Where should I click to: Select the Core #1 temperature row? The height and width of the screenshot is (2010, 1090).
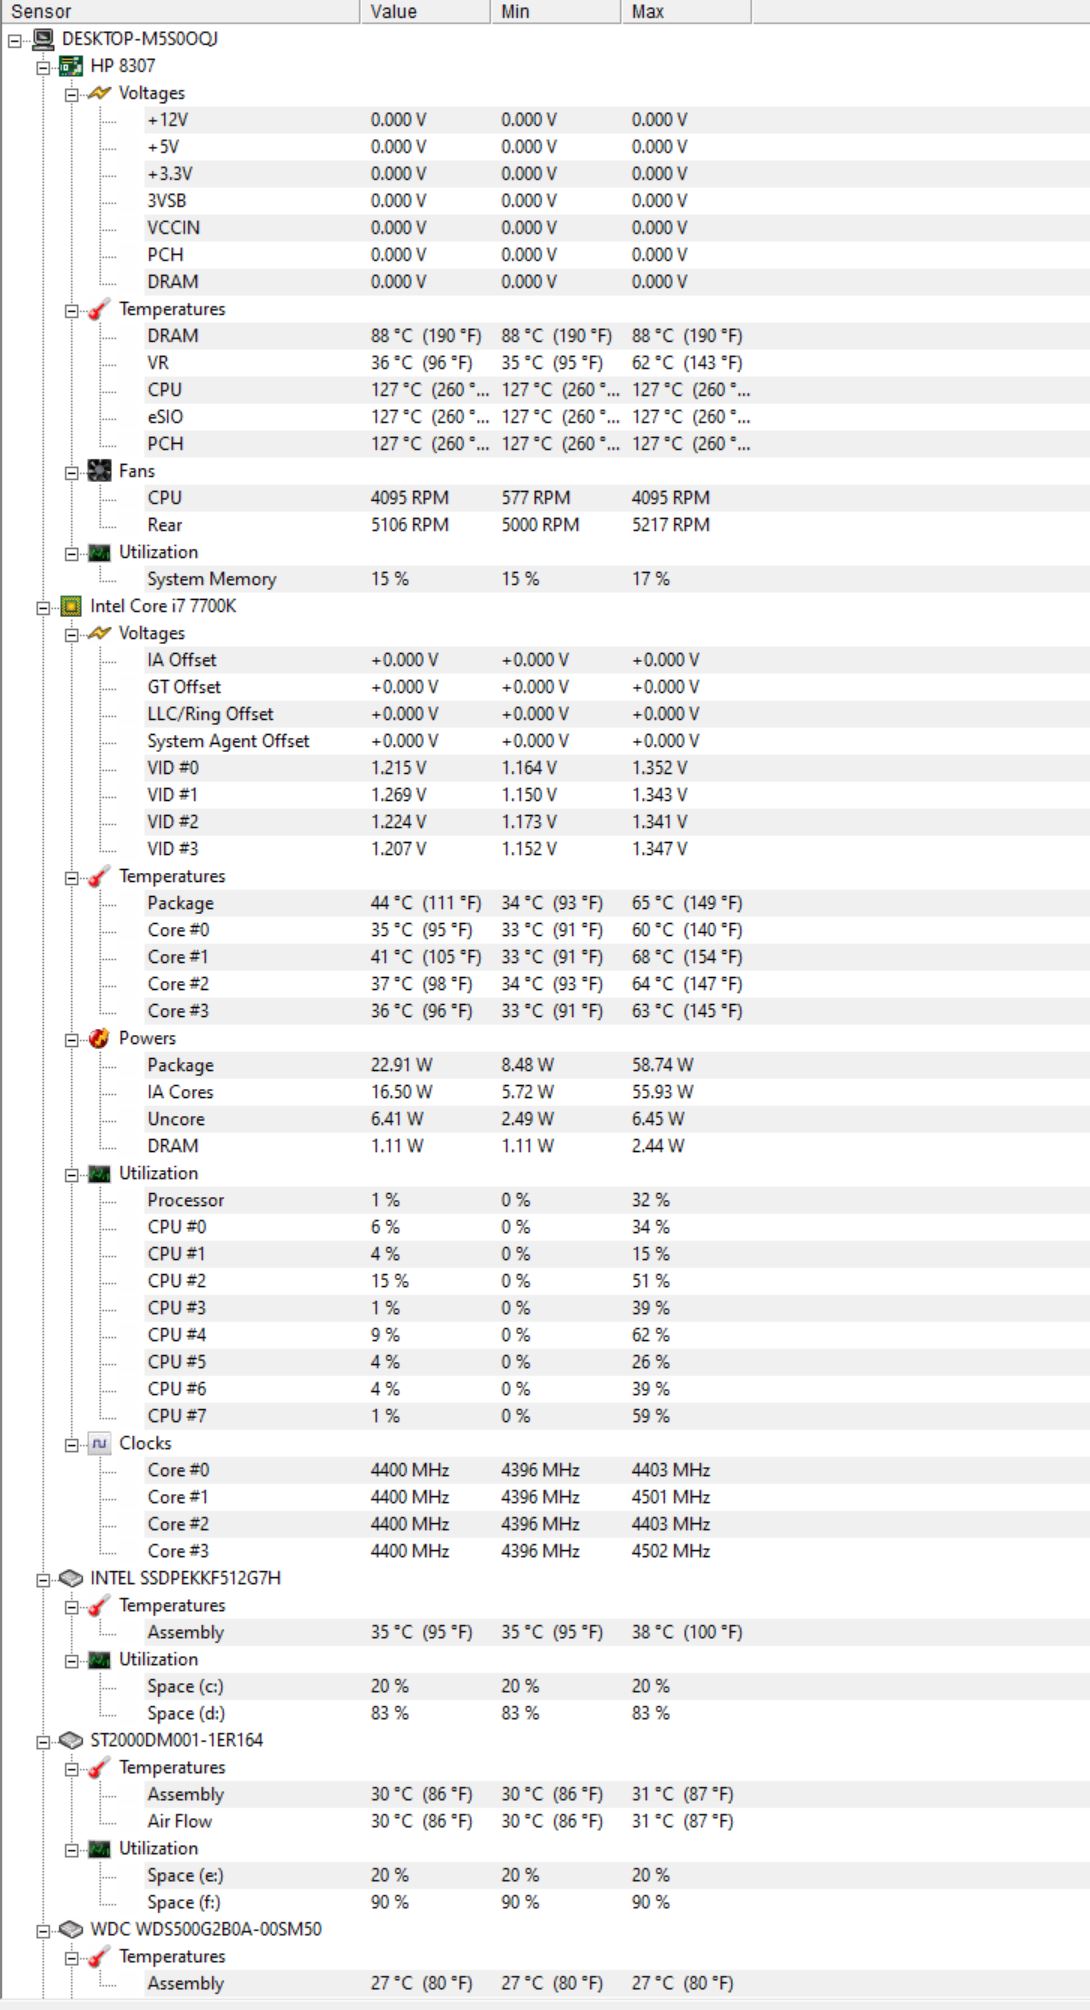[178, 957]
